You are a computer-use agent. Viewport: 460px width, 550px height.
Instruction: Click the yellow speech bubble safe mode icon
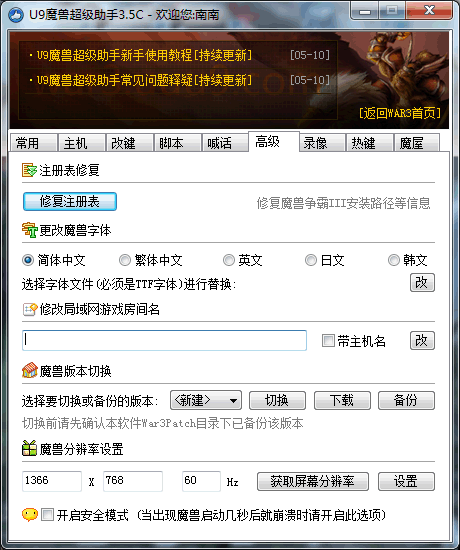coord(30,515)
